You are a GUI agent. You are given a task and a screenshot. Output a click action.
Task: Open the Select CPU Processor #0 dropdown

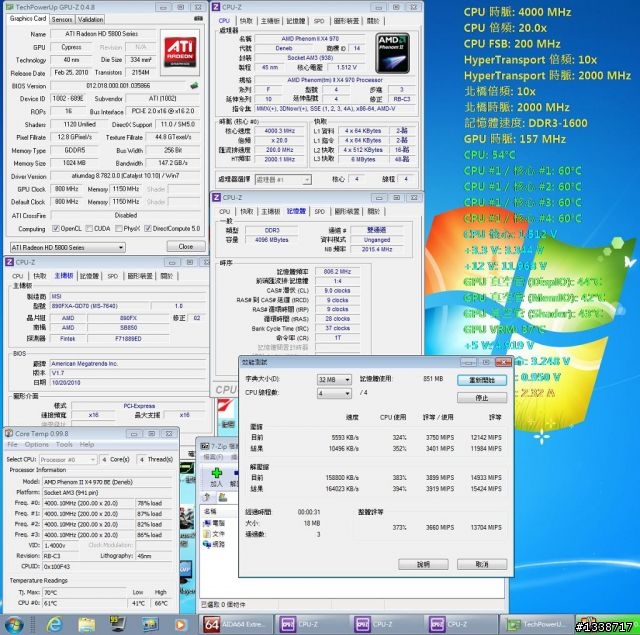point(68,460)
